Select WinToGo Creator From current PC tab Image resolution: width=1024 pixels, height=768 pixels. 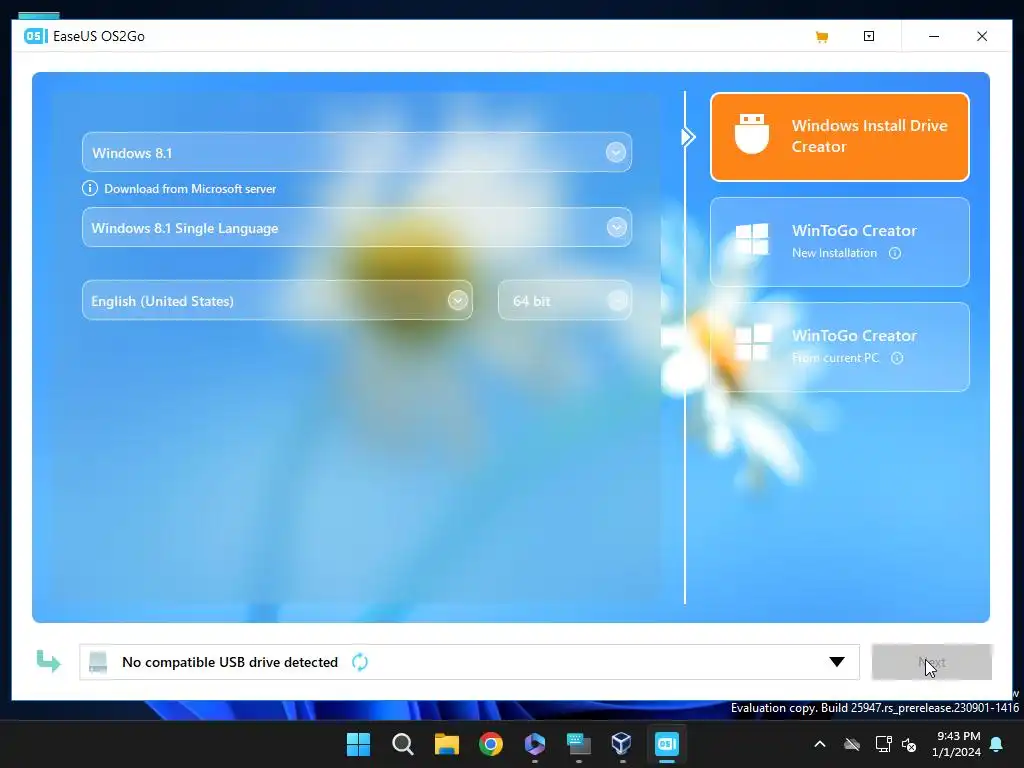click(x=840, y=347)
